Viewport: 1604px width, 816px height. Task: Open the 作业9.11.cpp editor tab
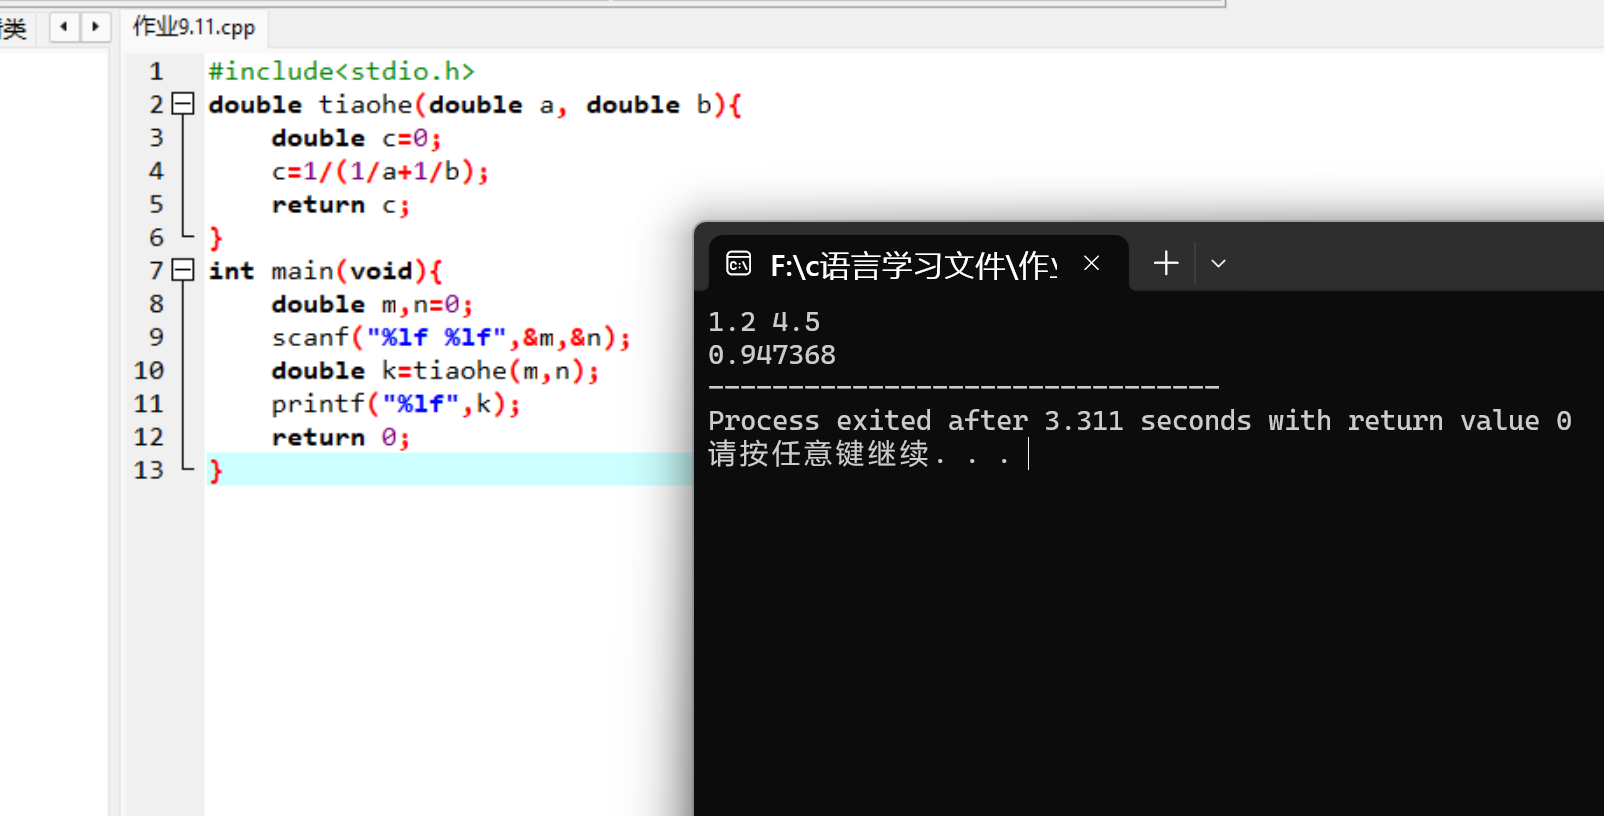pos(194,27)
